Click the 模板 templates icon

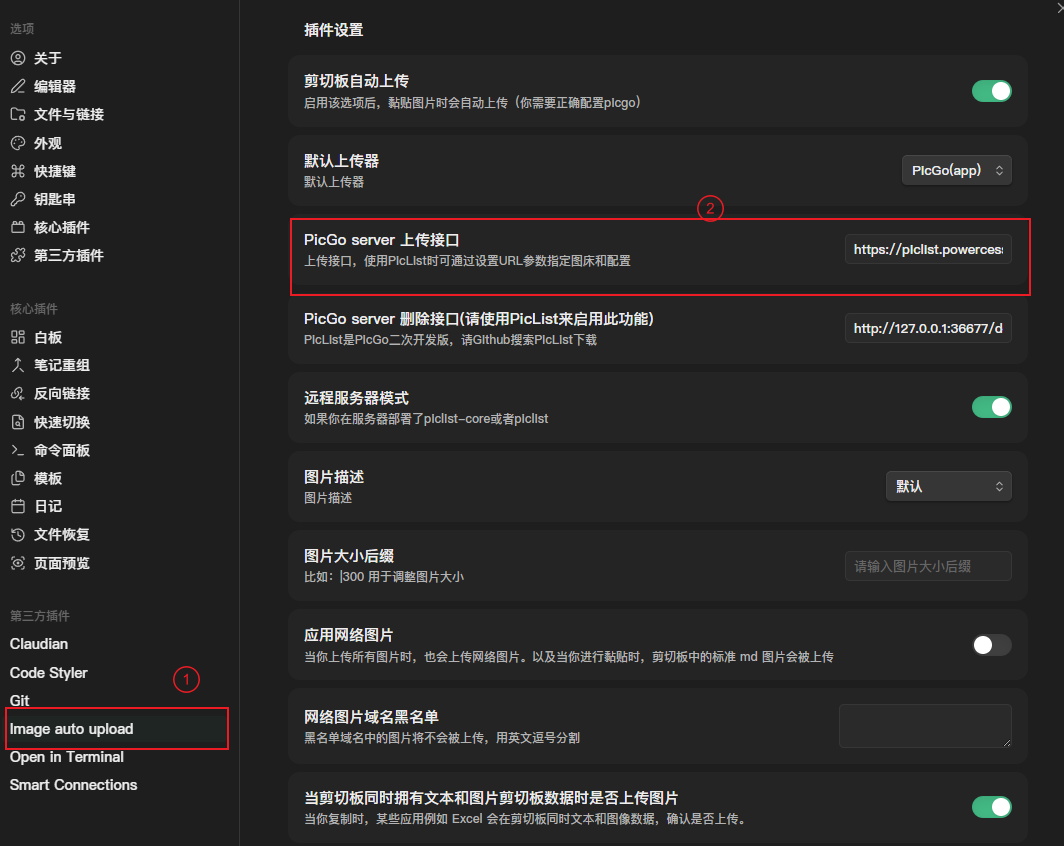[18, 478]
